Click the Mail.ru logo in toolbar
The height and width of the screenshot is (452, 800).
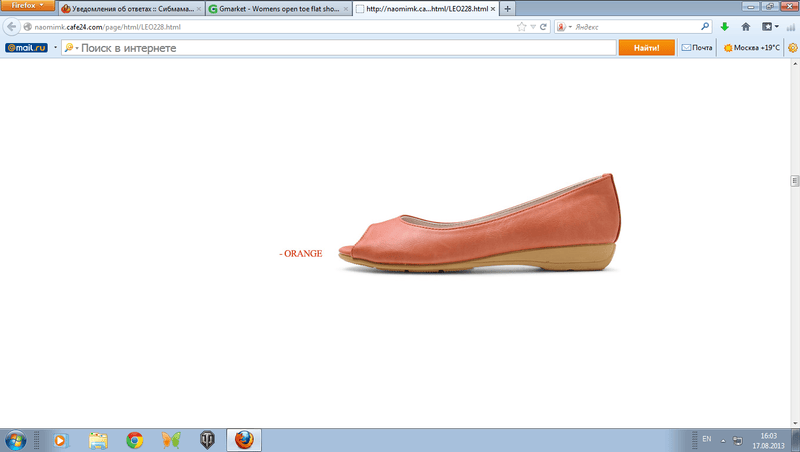pos(24,47)
